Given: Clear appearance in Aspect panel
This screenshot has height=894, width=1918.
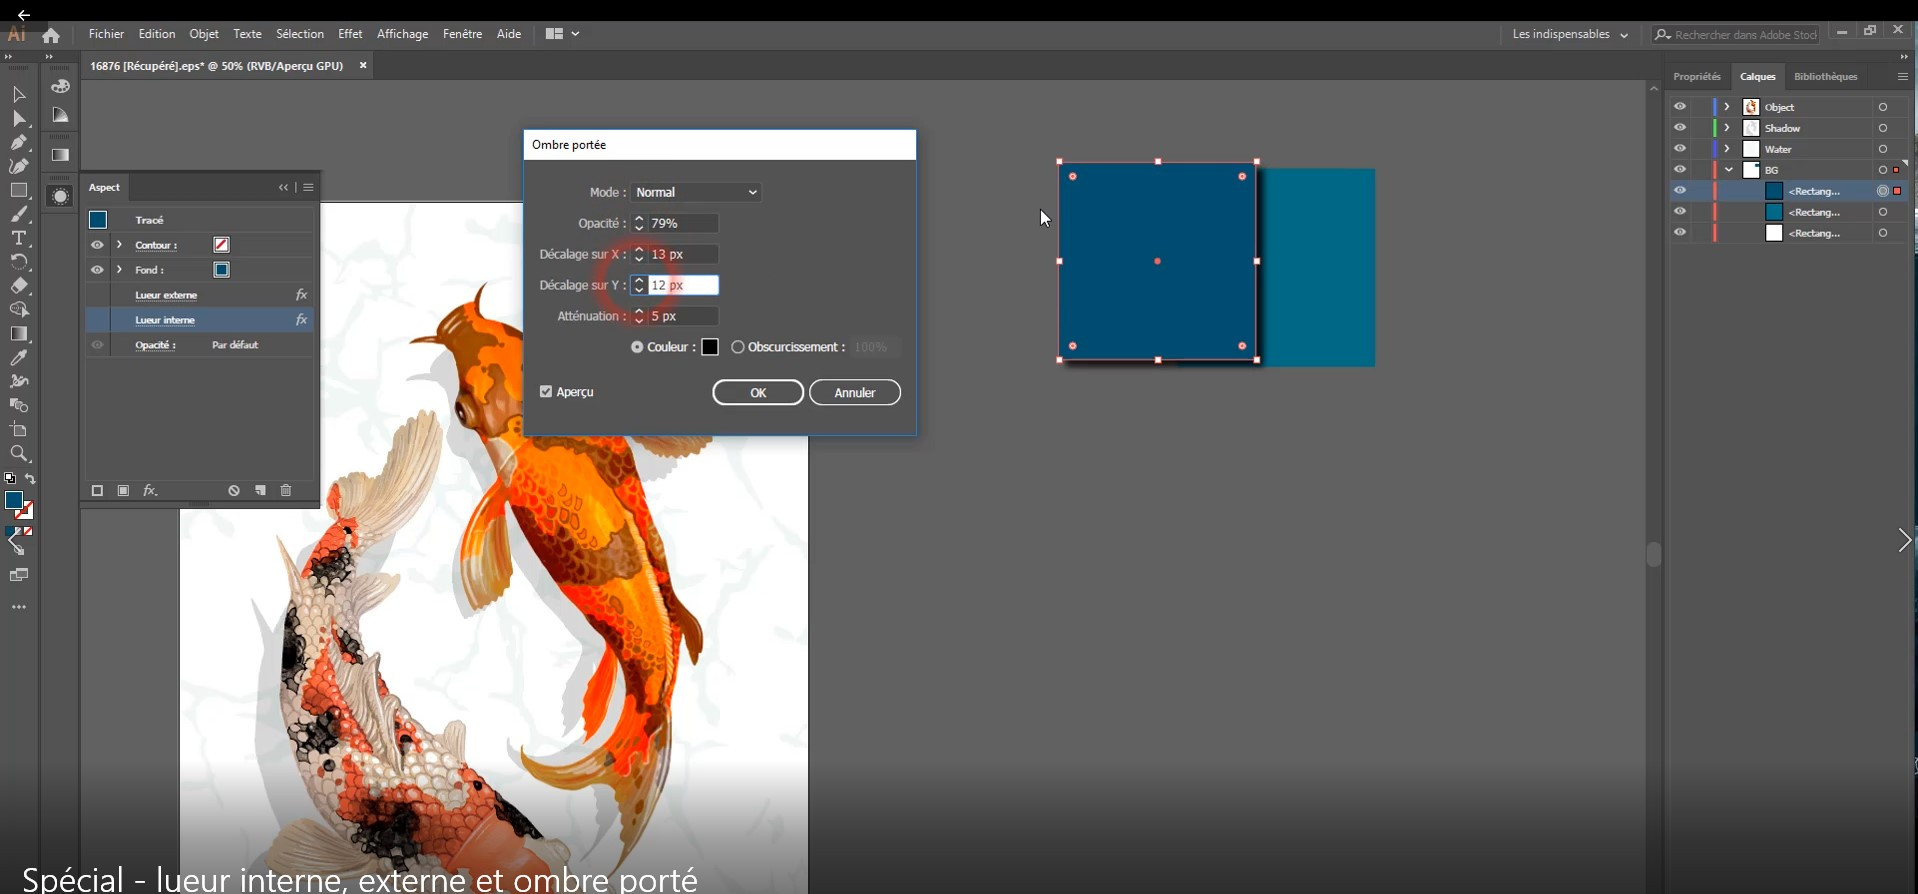Looking at the screenshot, I should 234,491.
